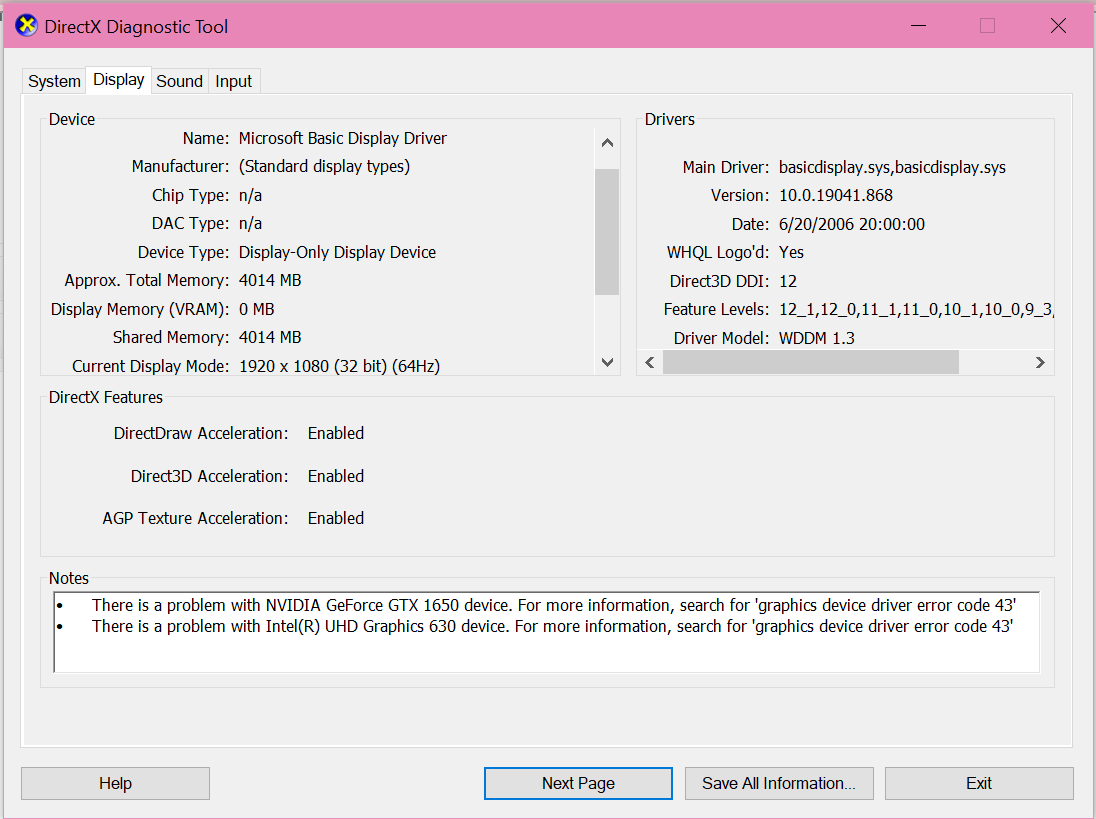Click Approx. Total Memory value 4014 MB
The image size is (1096, 819).
(x=270, y=280)
